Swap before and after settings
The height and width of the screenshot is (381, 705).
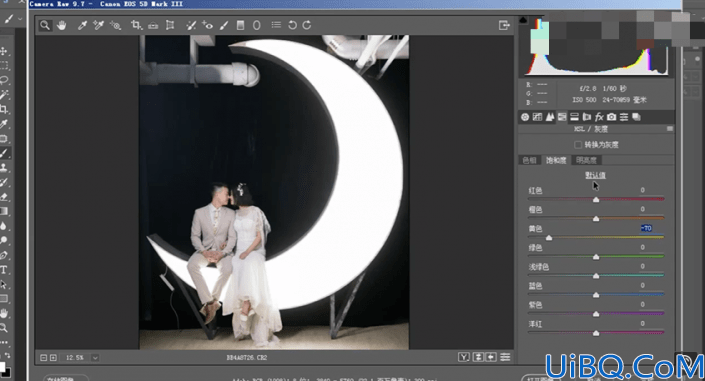tap(478, 357)
